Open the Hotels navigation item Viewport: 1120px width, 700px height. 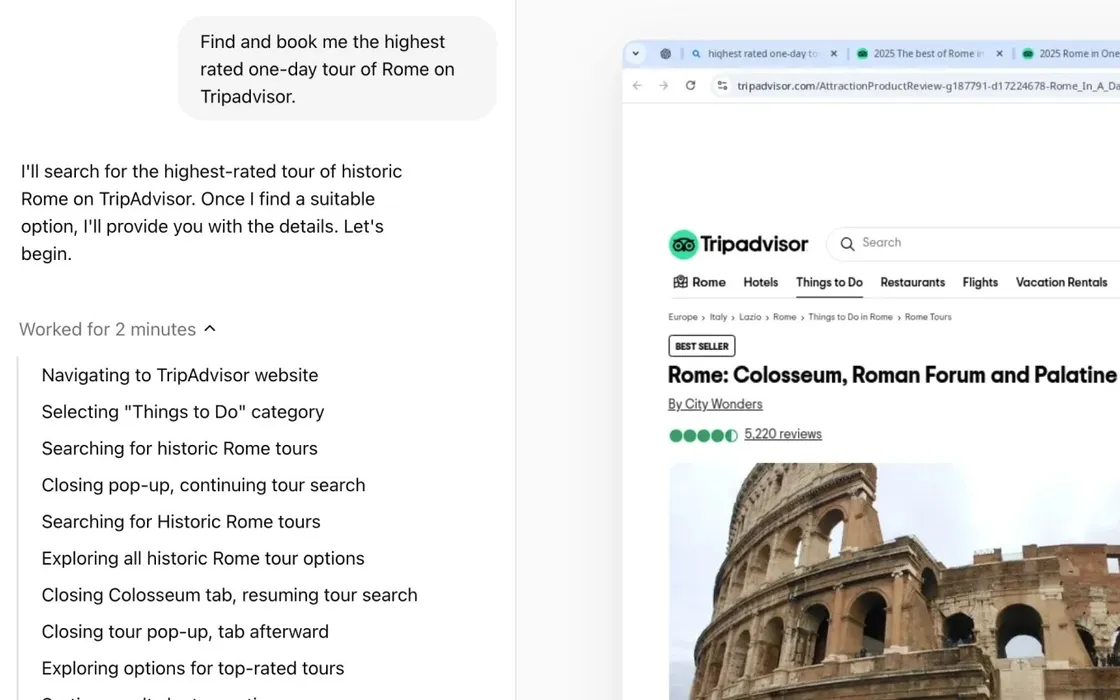click(x=760, y=282)
